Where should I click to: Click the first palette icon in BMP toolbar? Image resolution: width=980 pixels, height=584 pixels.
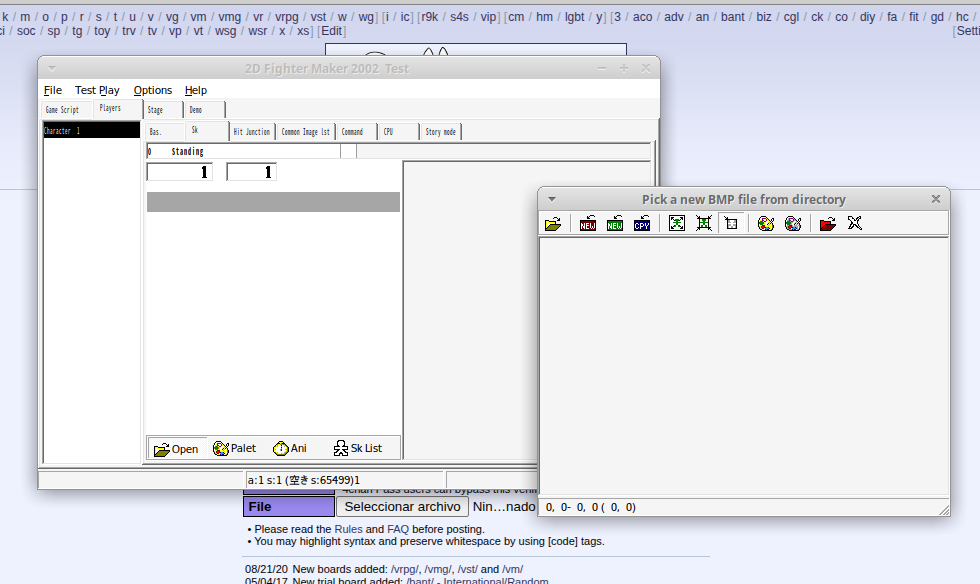pos(766,223)
